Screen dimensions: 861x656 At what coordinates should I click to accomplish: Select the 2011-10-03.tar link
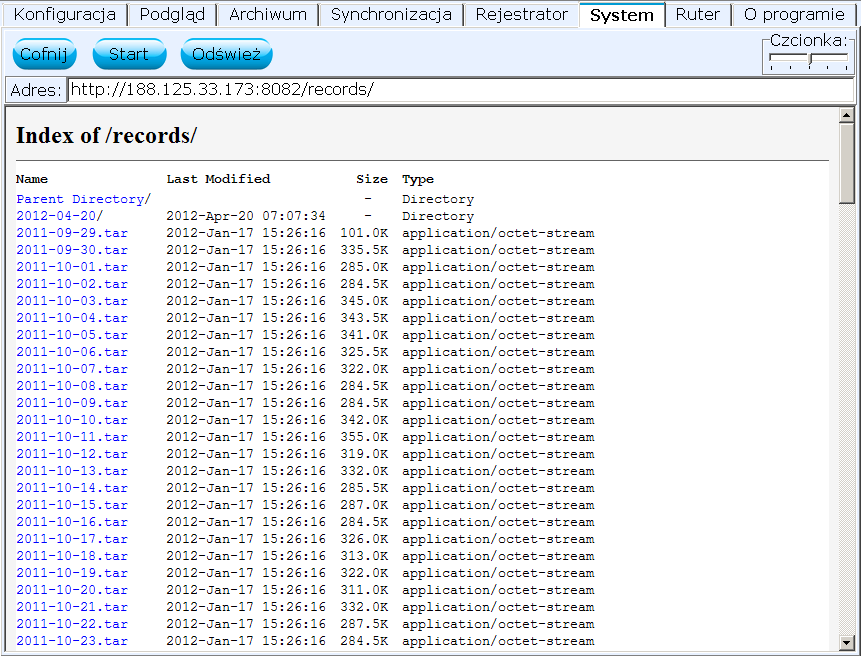pyautogui.click(x=72, y=301)
